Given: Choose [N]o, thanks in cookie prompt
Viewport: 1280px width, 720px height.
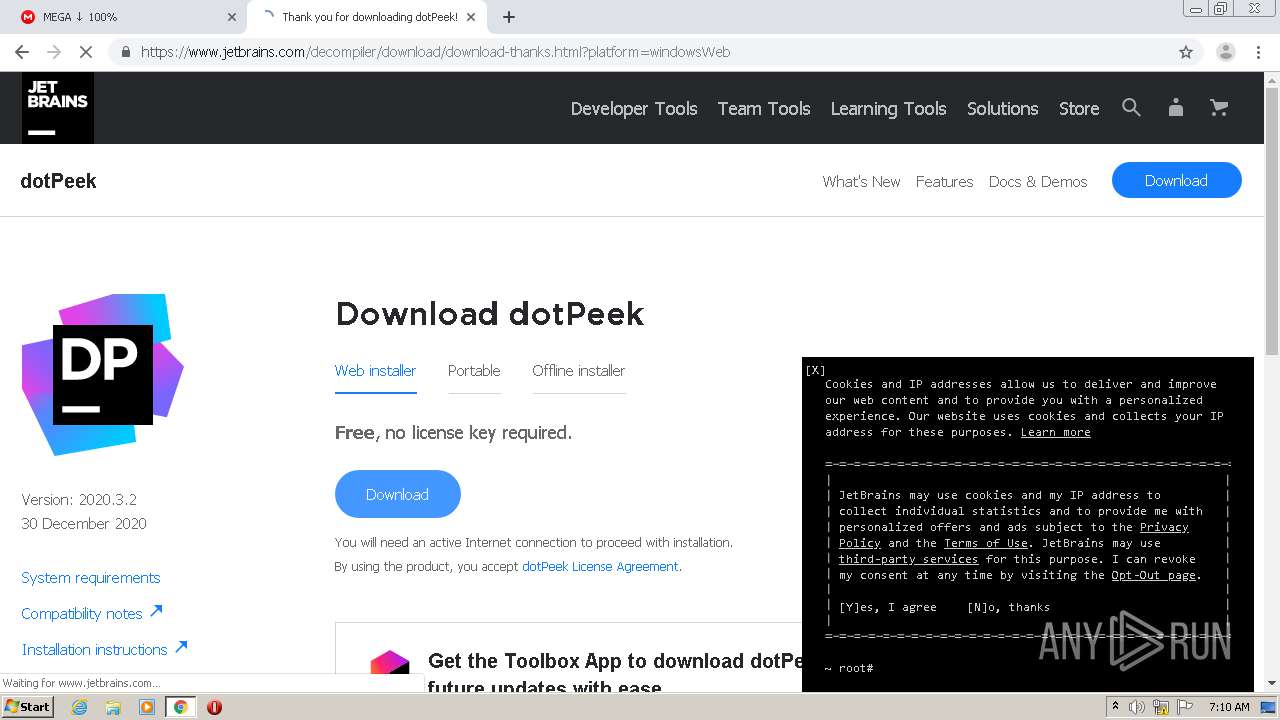Looking at the screenshot, I should (1009, 607).
